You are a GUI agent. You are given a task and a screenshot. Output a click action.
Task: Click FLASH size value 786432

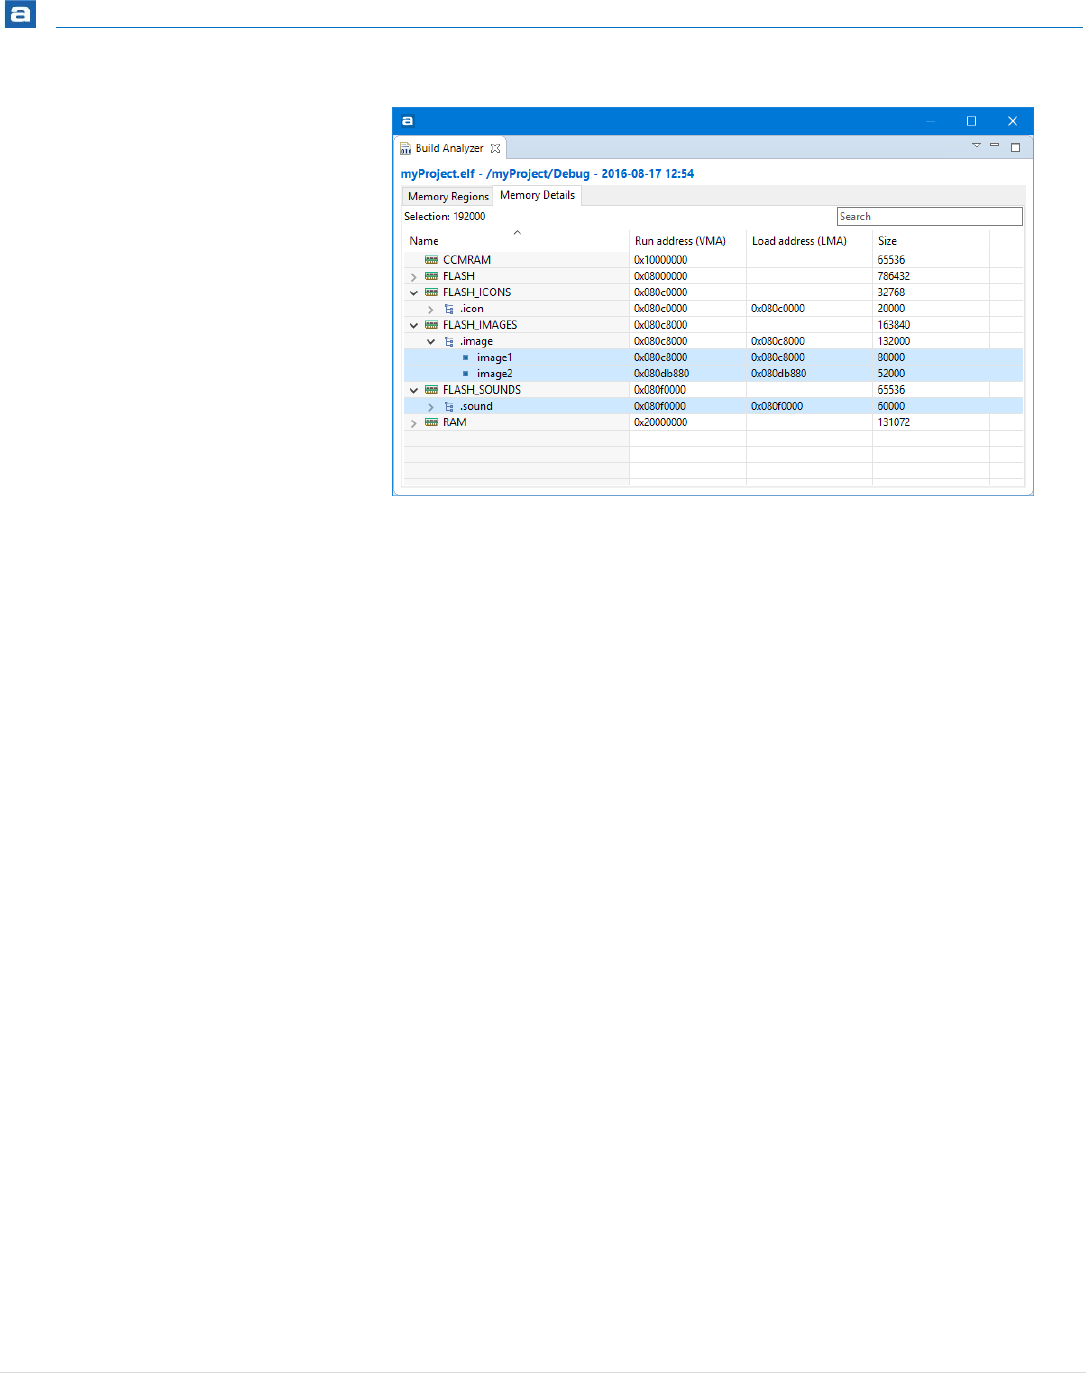894,276
